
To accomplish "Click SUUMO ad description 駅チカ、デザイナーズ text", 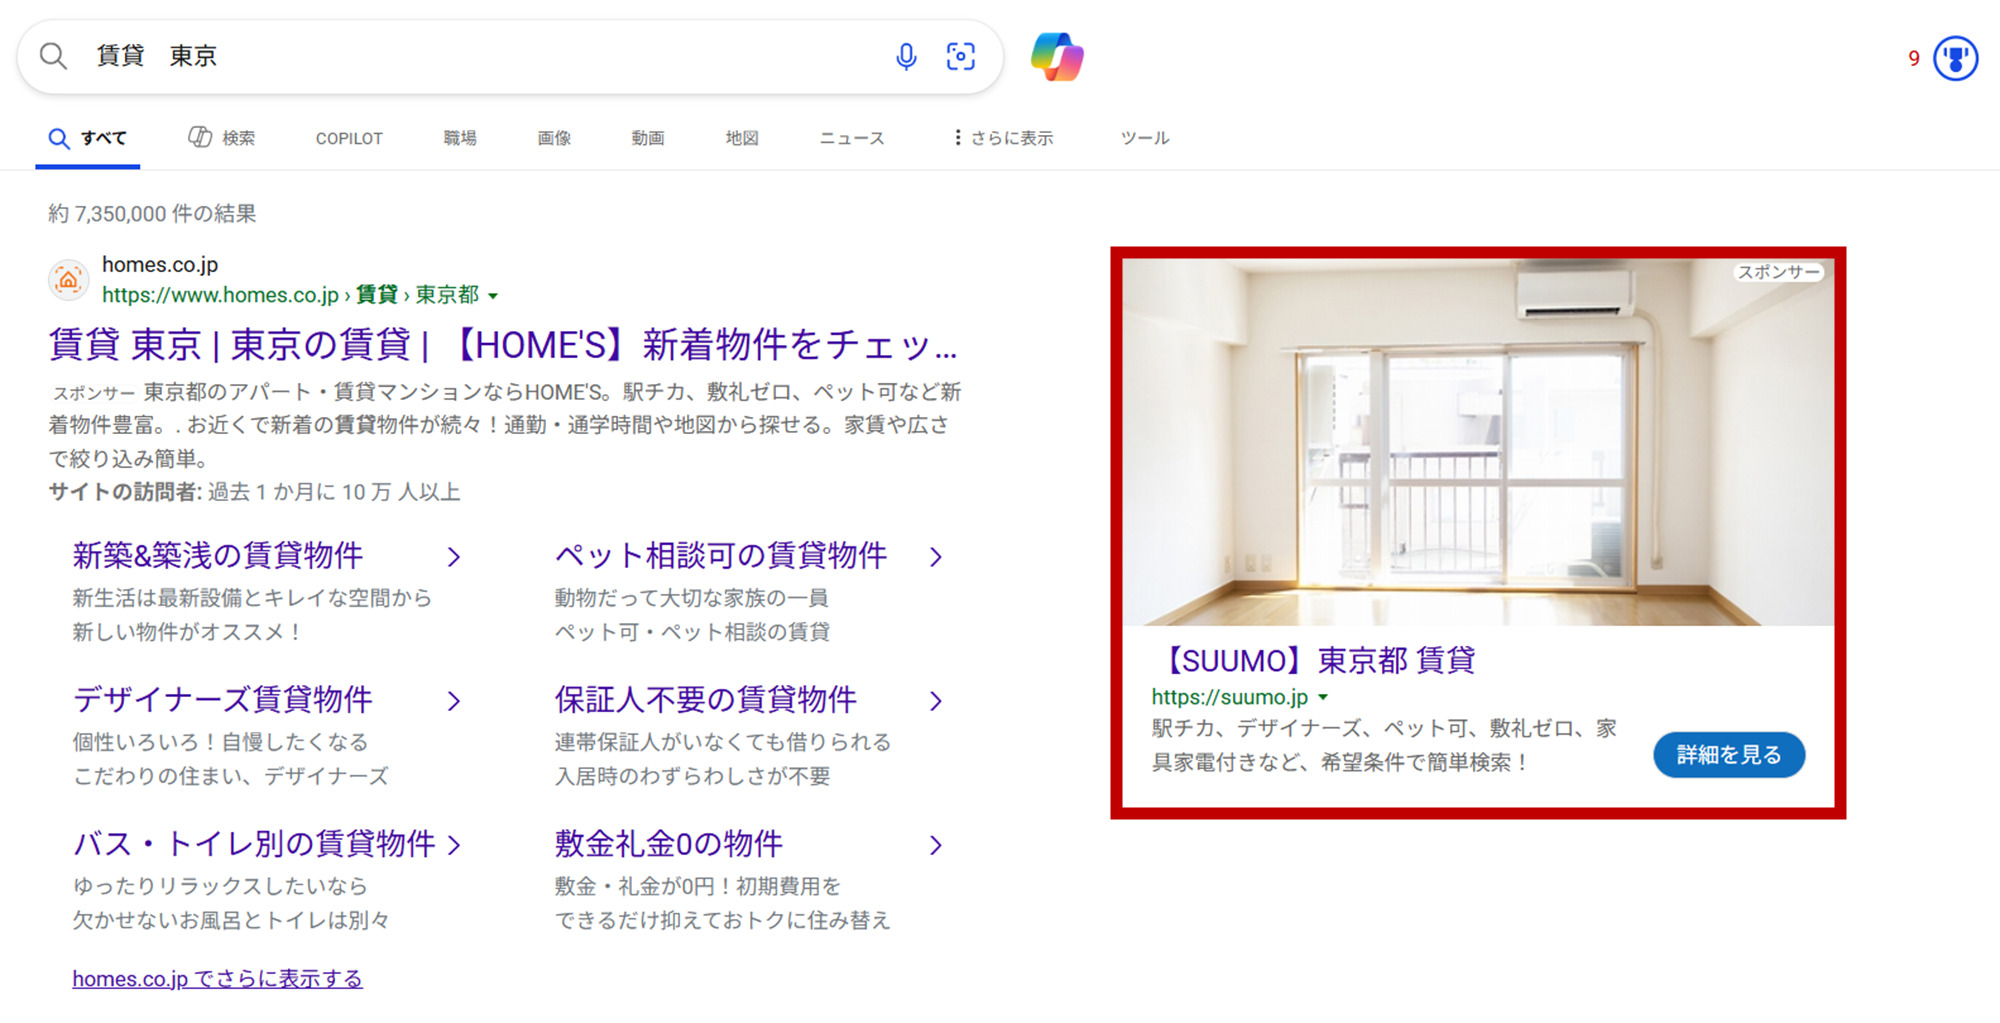I will [x=1384, y=745].
